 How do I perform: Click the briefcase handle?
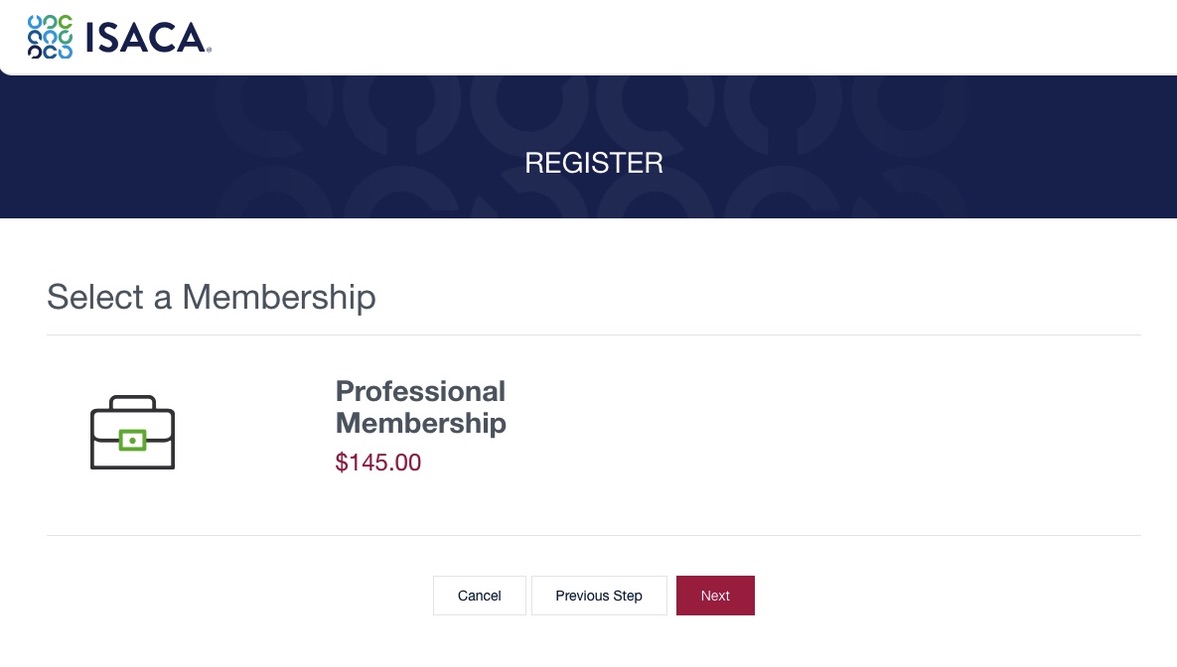(133, 404)
